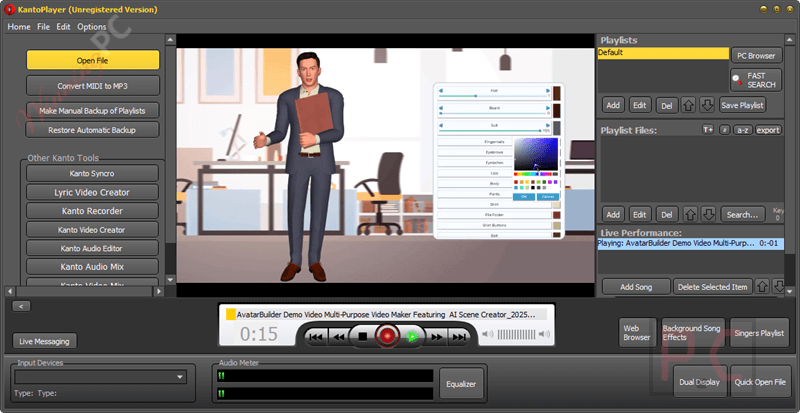Select the Playing: AvatarBuilder live performance row

690,244
